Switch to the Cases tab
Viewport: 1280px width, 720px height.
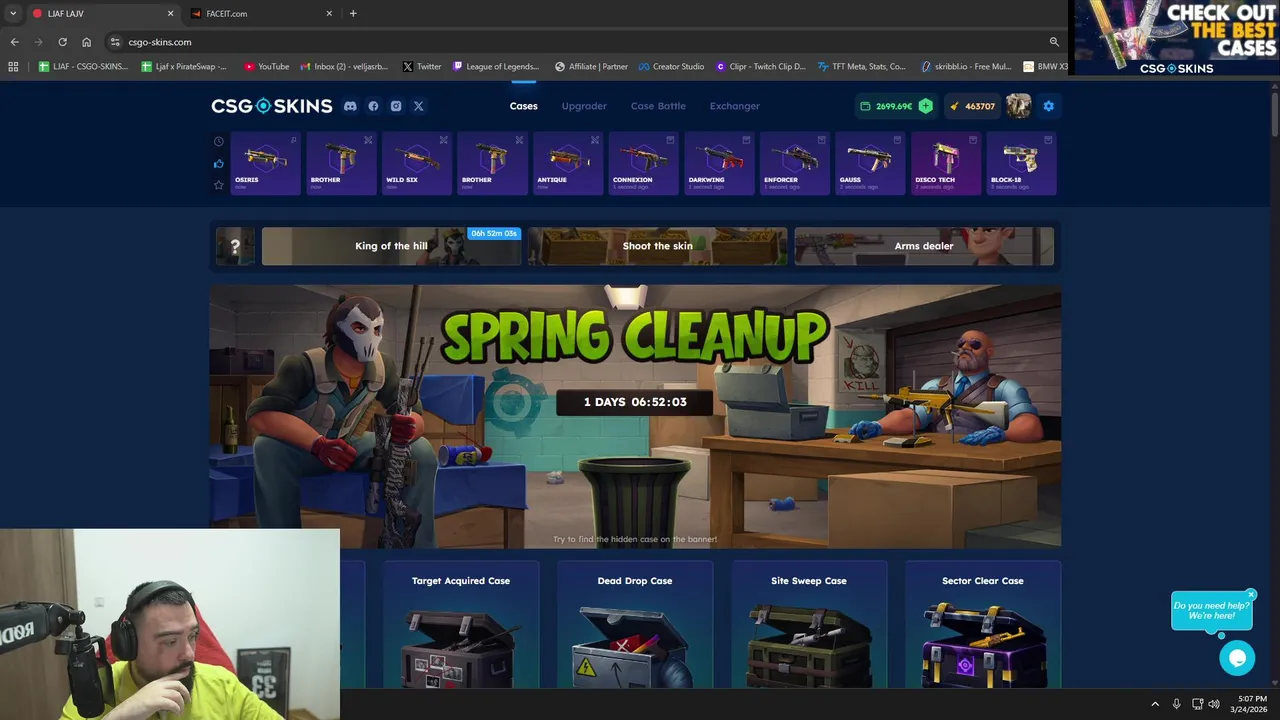pos(523,106)
